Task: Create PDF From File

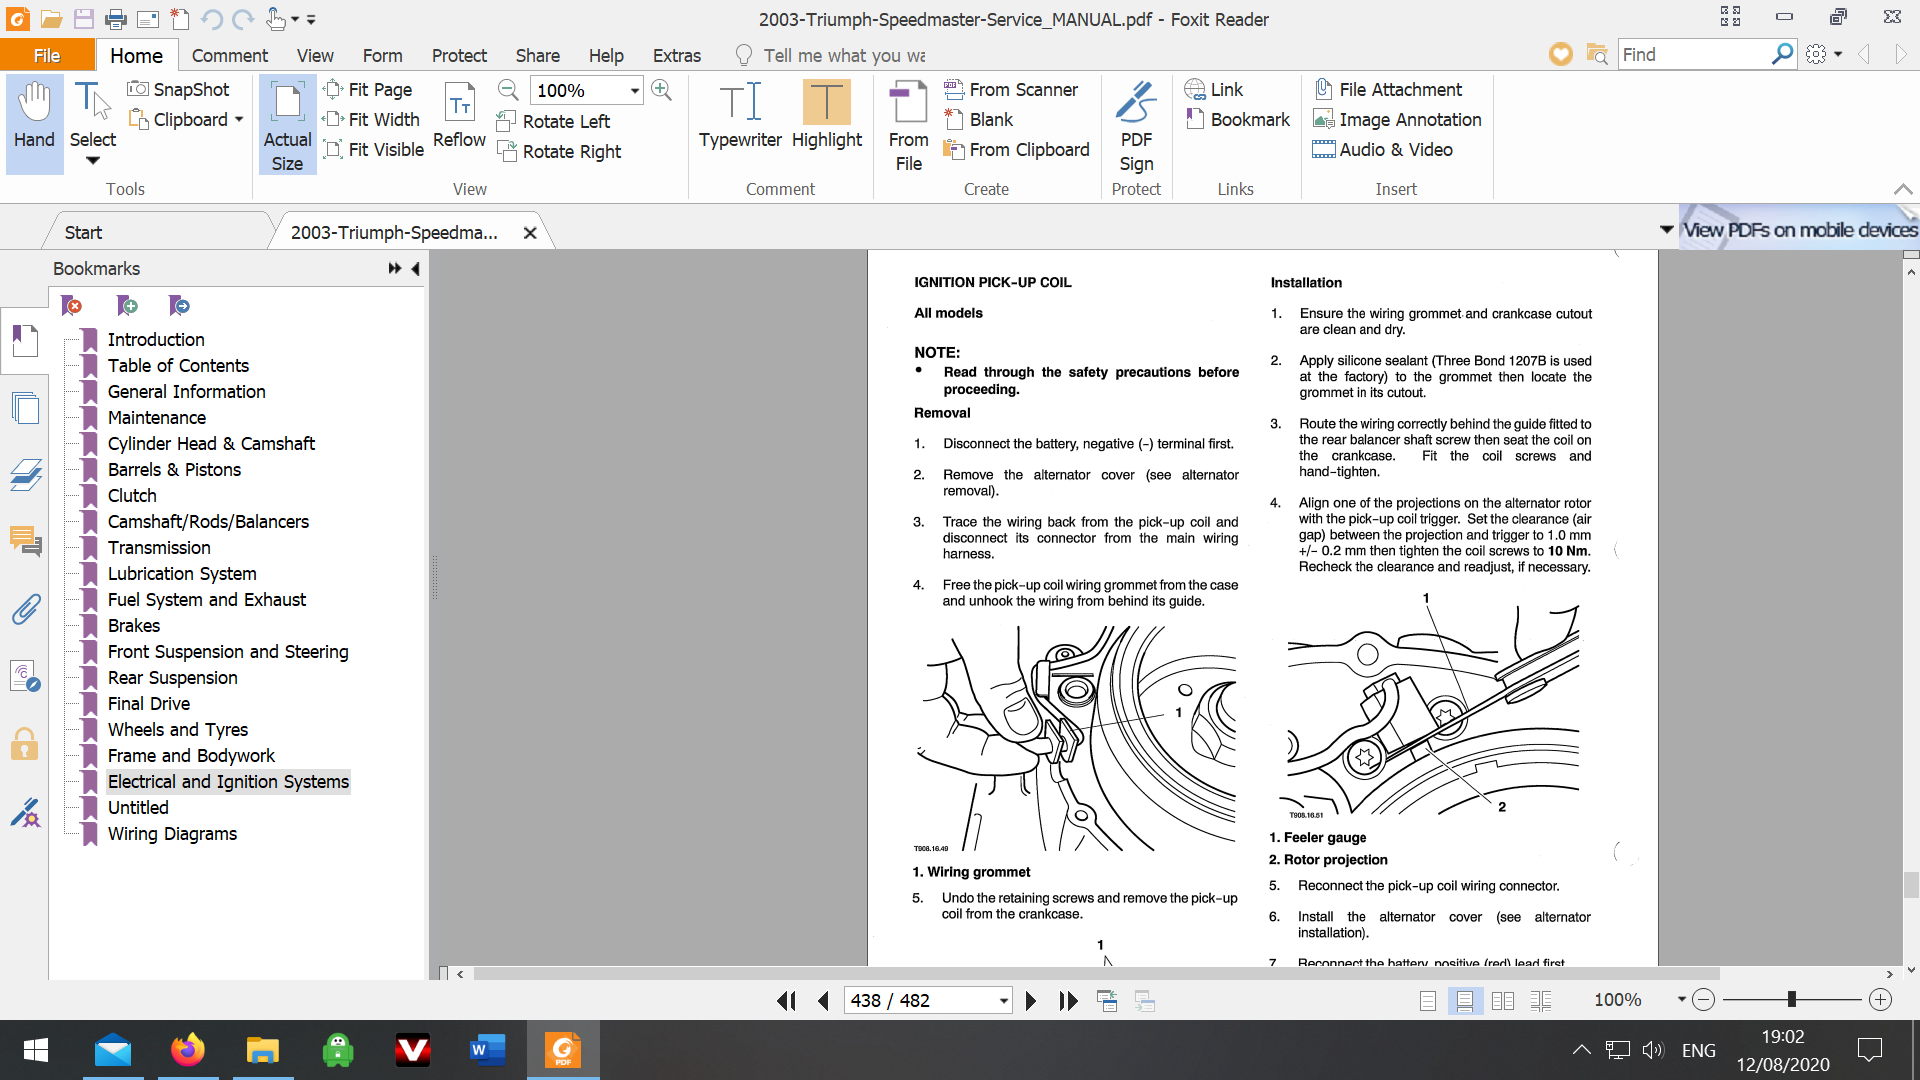Action: tap(908, 126)
